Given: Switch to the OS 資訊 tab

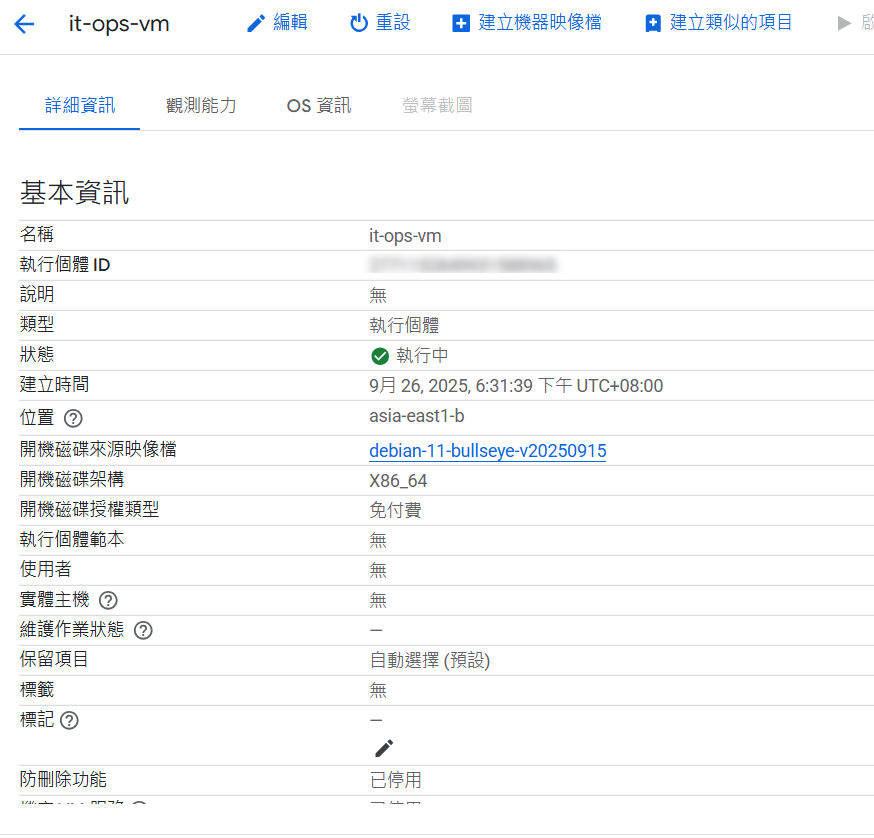Looking at the screenshot, I should [319, 105].
